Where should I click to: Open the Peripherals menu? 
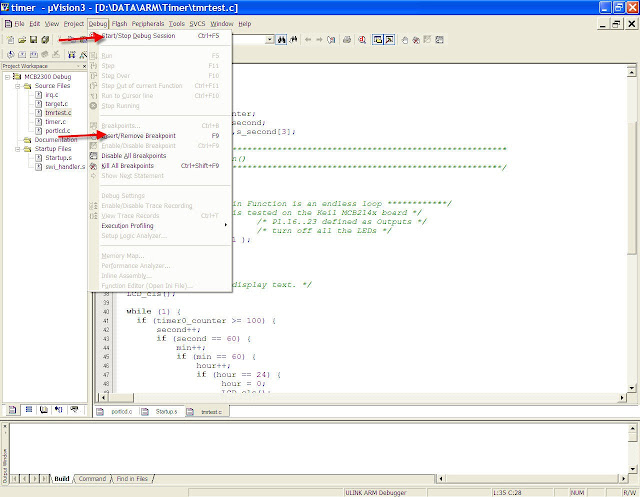(x=148, y=24)
